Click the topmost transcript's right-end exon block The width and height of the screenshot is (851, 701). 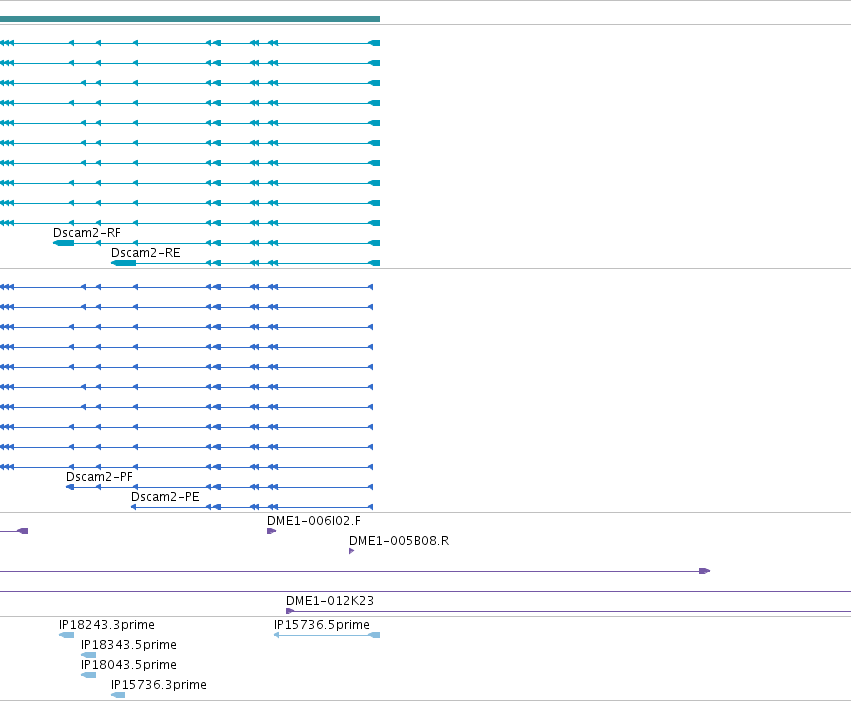point(374,43)
